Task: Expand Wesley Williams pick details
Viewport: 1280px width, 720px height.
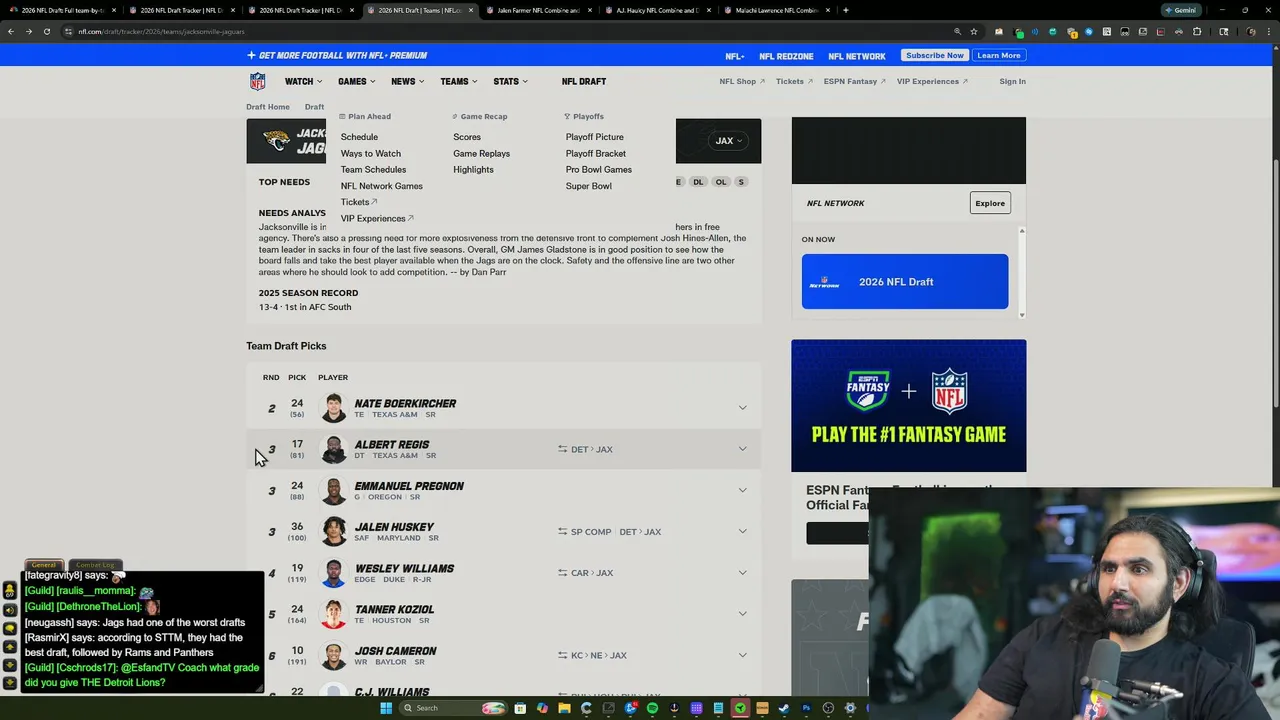Action: coord(742,573)
